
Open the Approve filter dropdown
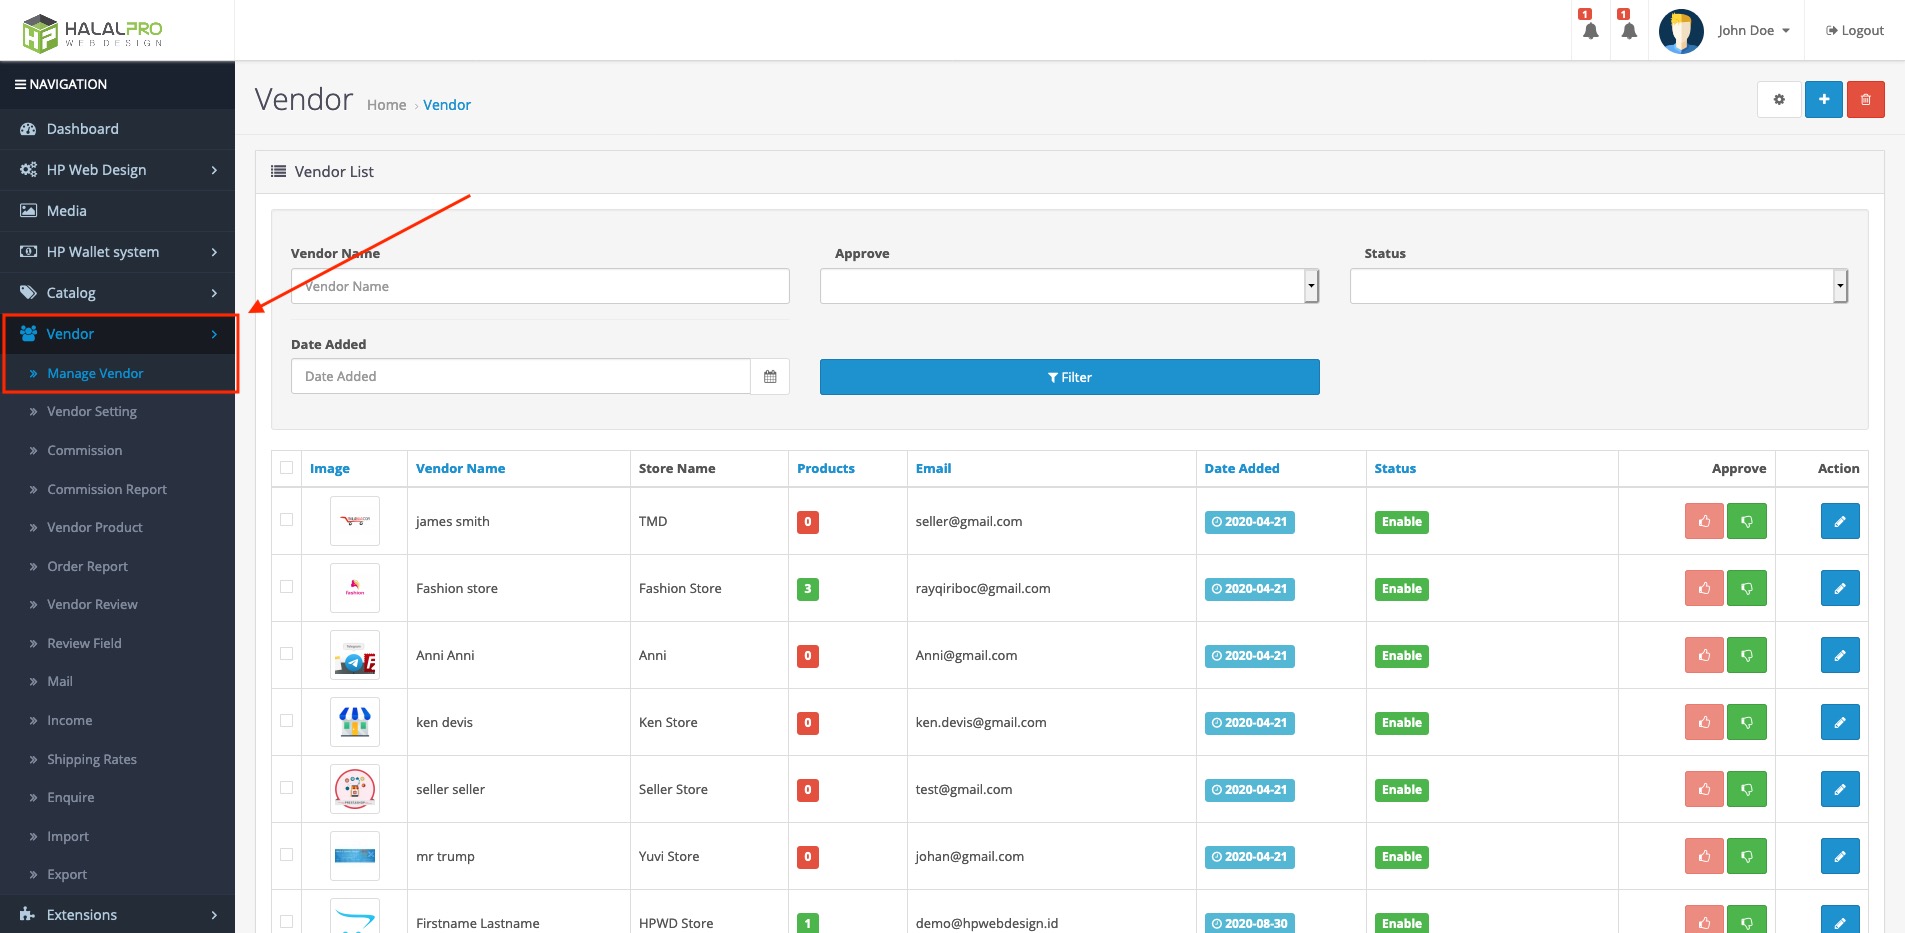click(x=1069, y=286)
